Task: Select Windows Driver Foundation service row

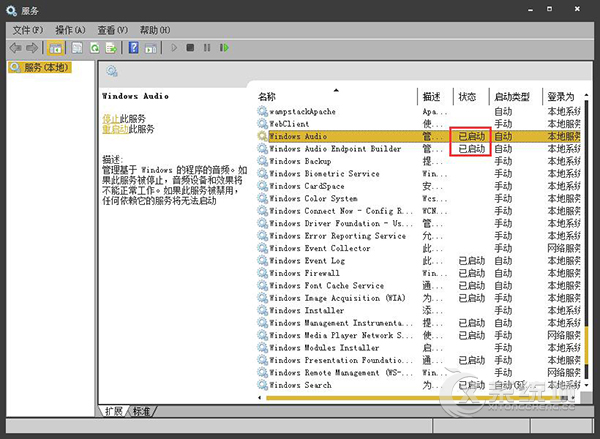Action: (x=419, y=223)
